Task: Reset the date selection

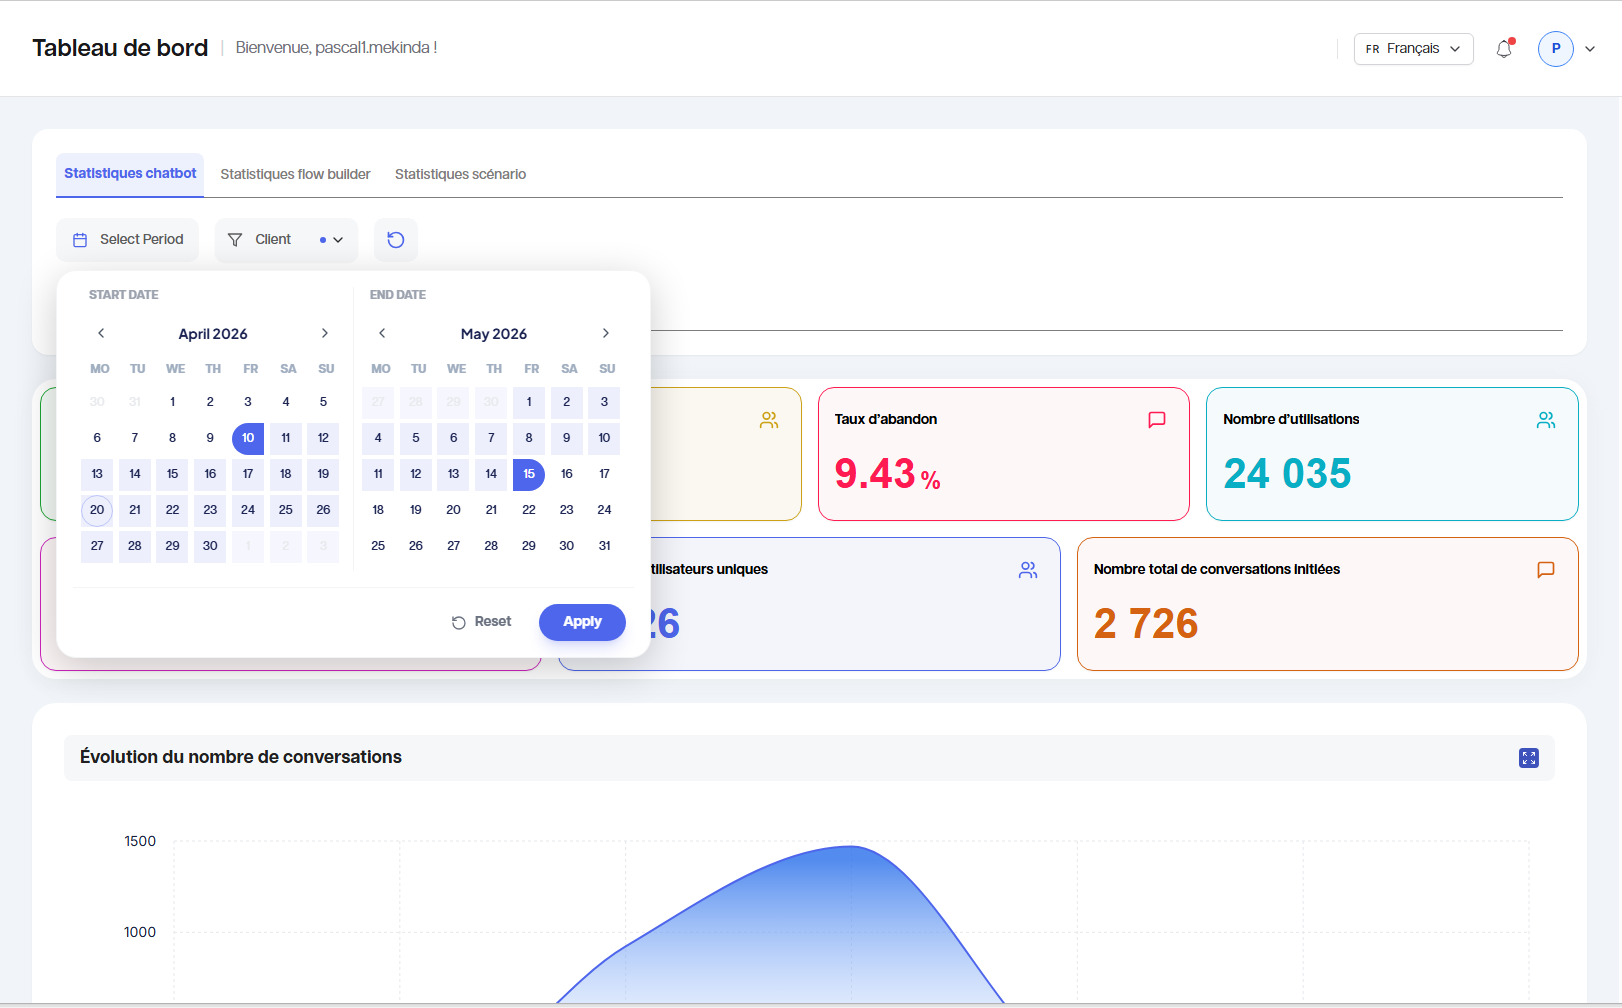Action: coord(481,622)
